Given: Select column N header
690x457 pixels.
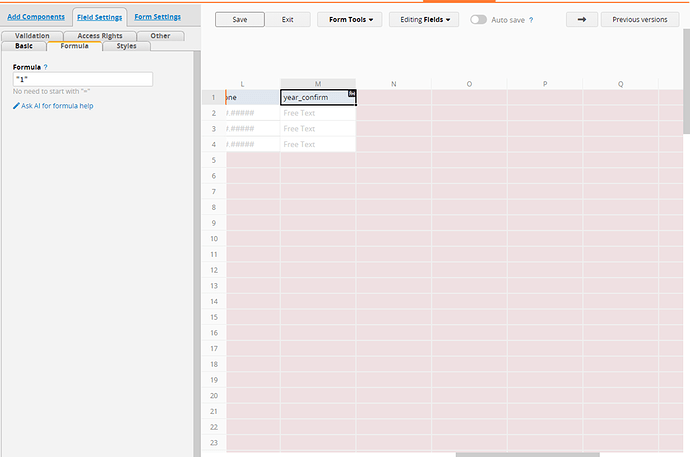Looking at the screenshot, I should click(x=393, y=84).
